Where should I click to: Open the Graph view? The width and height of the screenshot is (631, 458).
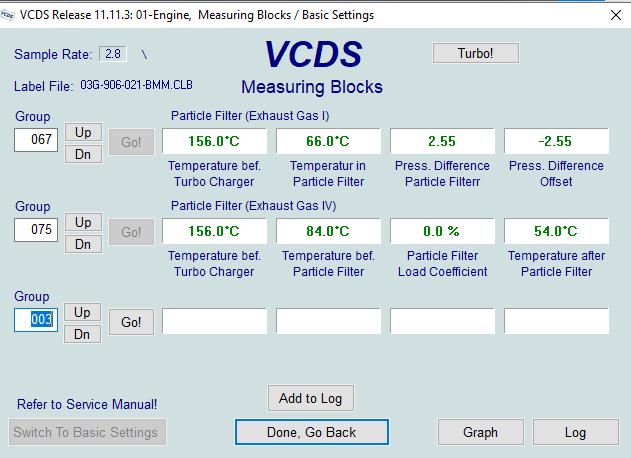click(480, 432)
